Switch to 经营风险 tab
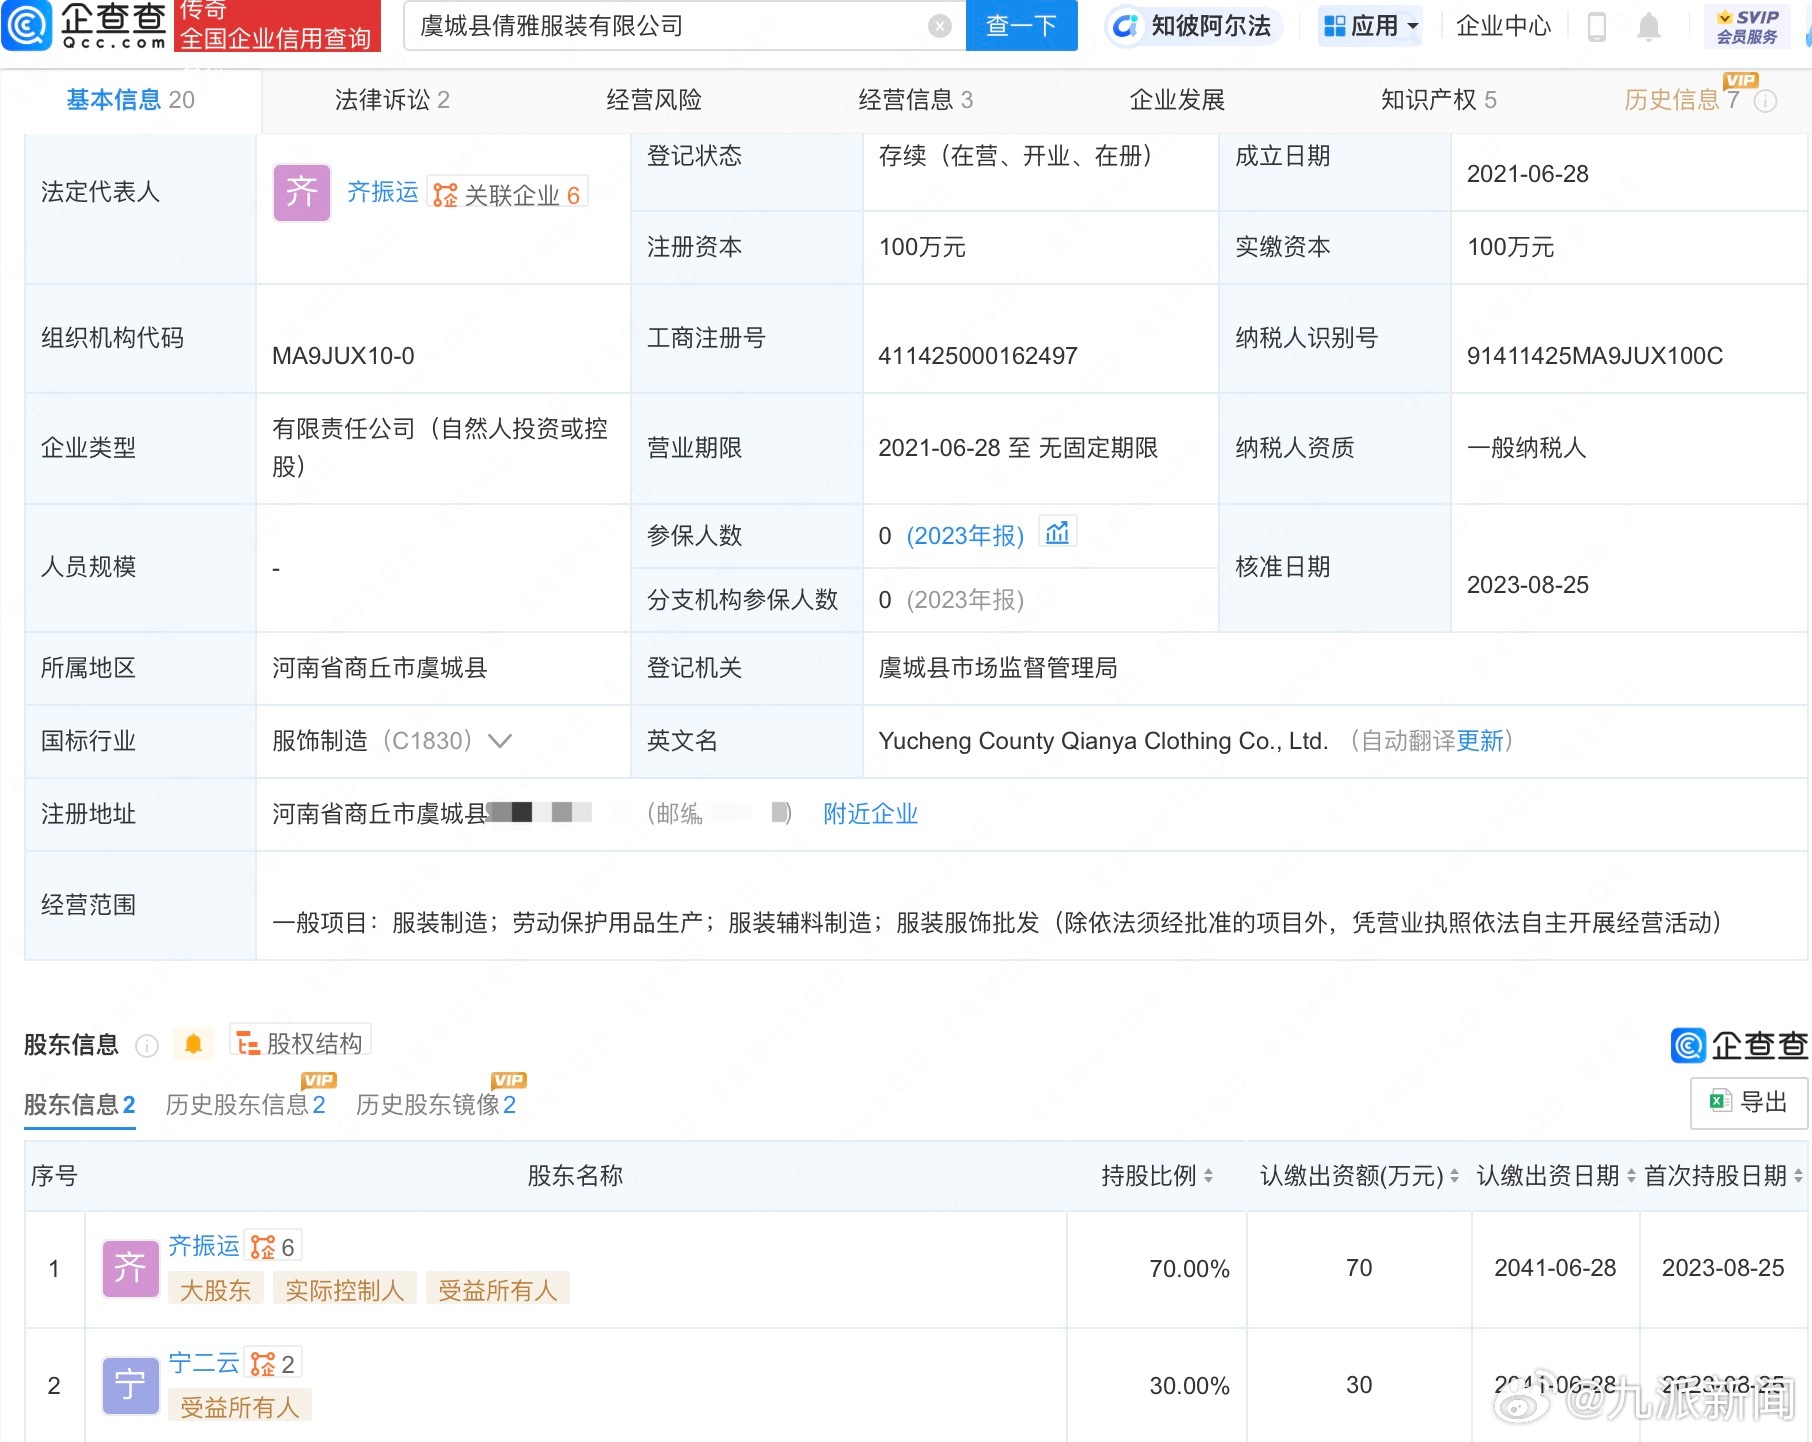Viewport: 1812px width, 1442px height. [x=654, y=100]
